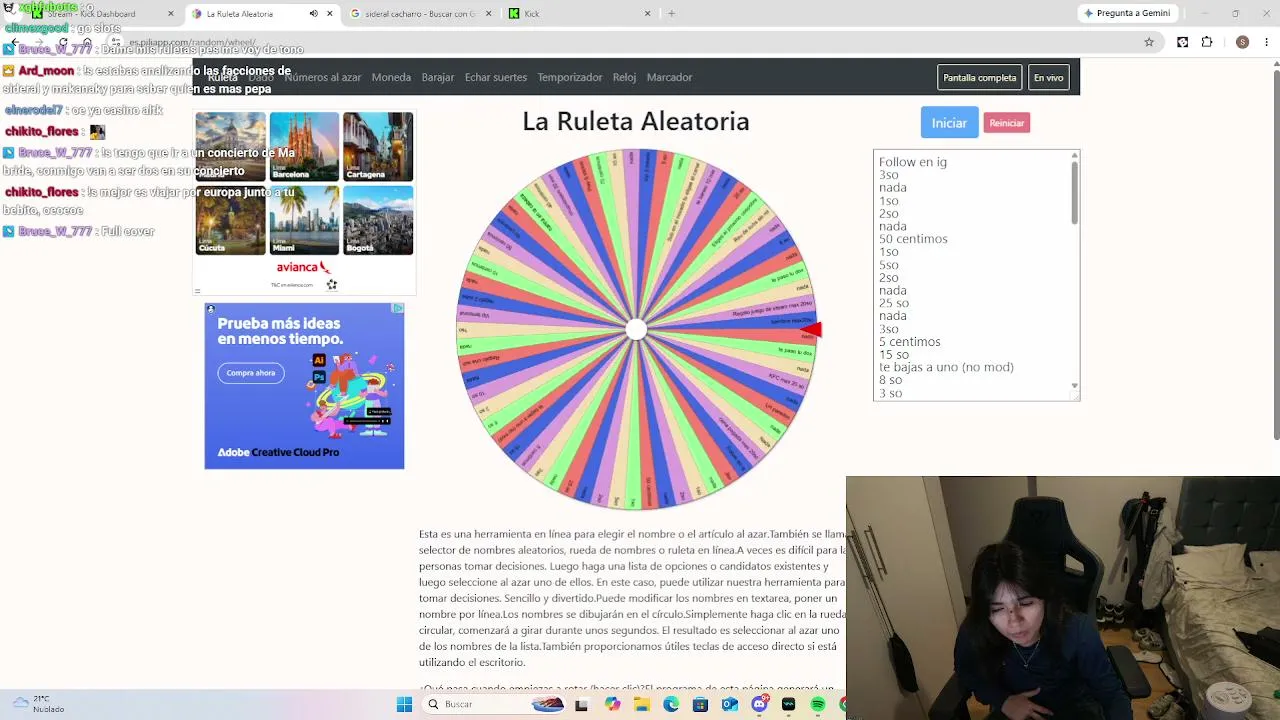Bookmark this page with star icon
Screen dimensions: 1280x720
pos(1149,42)
